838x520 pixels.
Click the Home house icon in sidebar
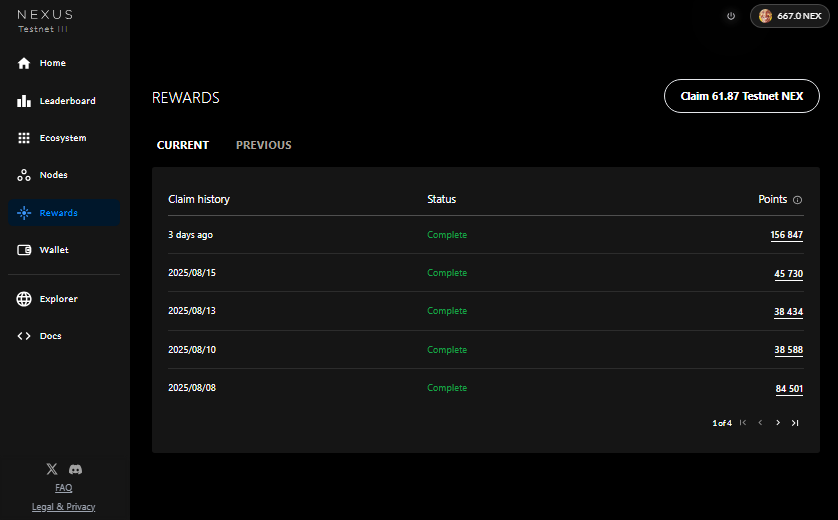24,63
